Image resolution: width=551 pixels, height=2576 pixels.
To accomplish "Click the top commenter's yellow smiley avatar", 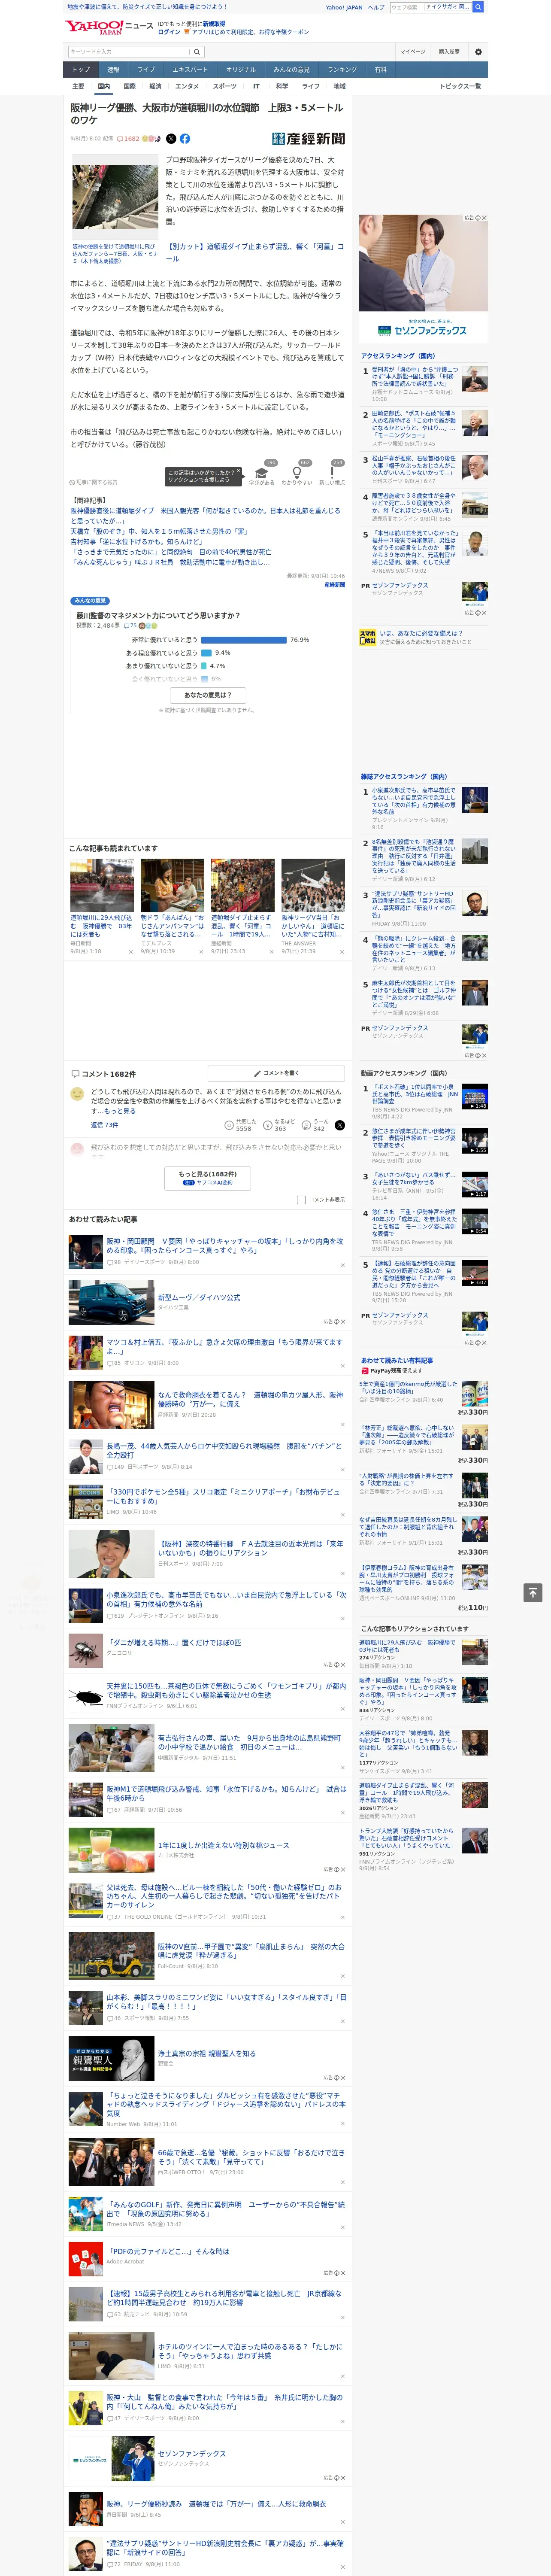I will (x=77, y=1094).
